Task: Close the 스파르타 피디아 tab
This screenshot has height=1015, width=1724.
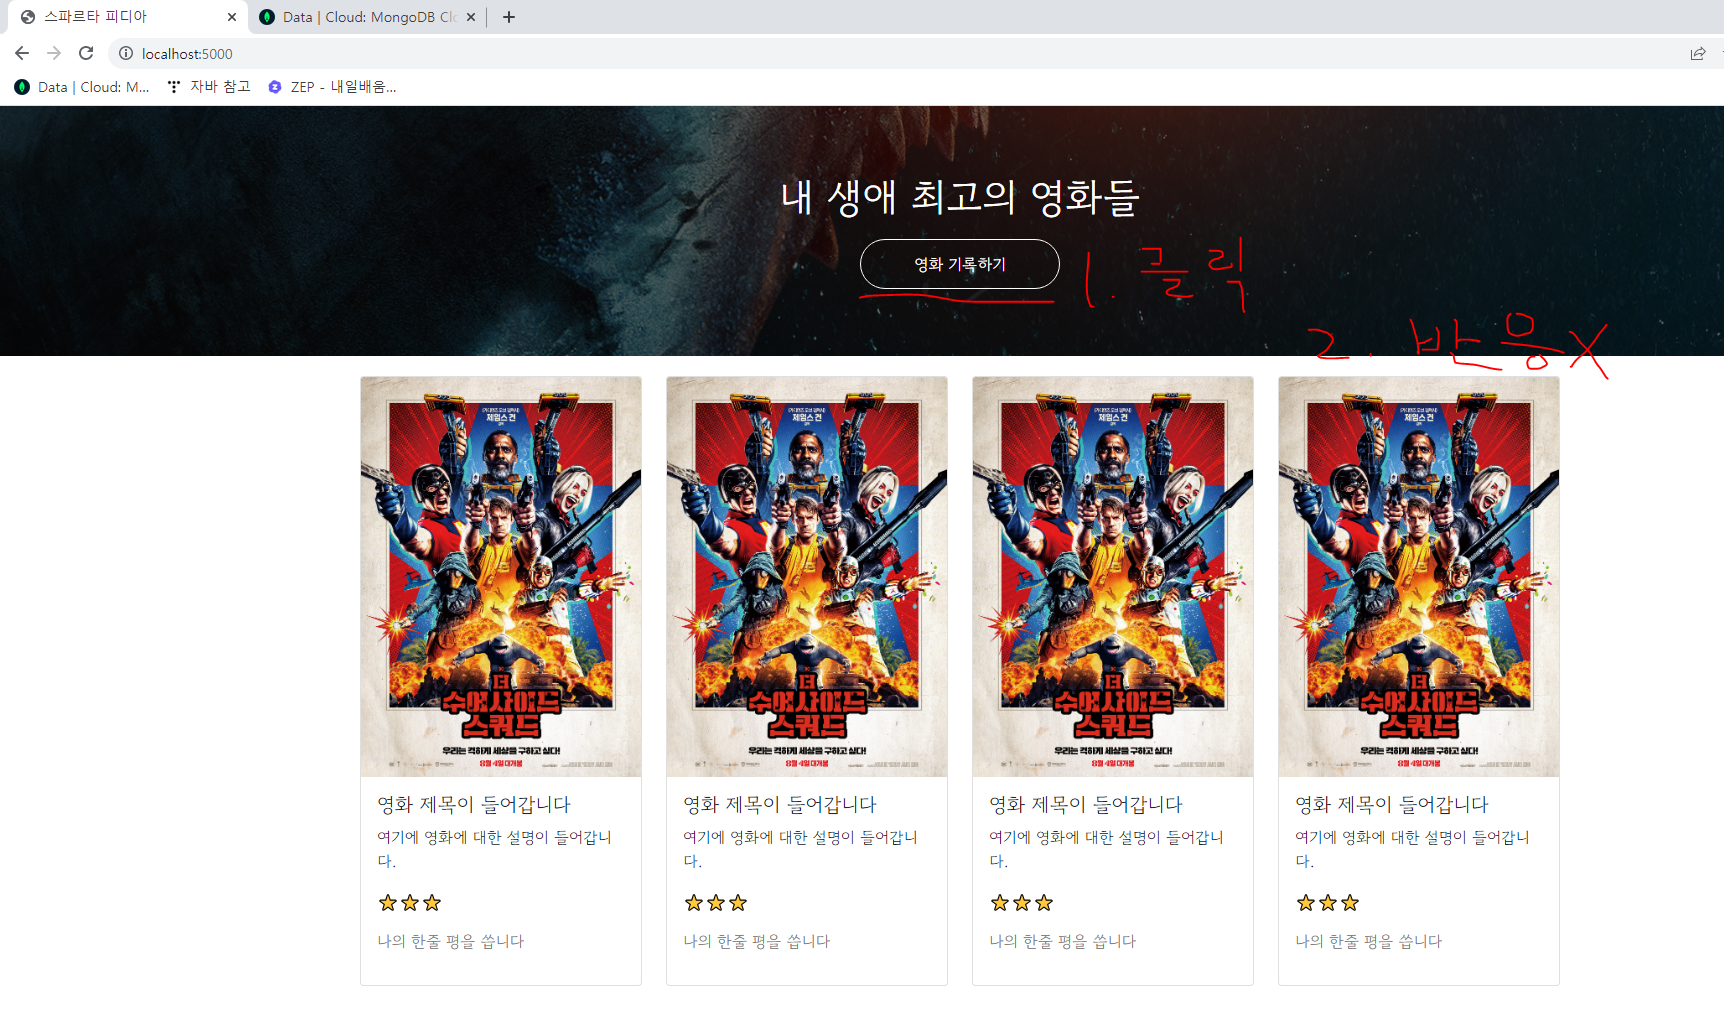Action: [232, 17]
